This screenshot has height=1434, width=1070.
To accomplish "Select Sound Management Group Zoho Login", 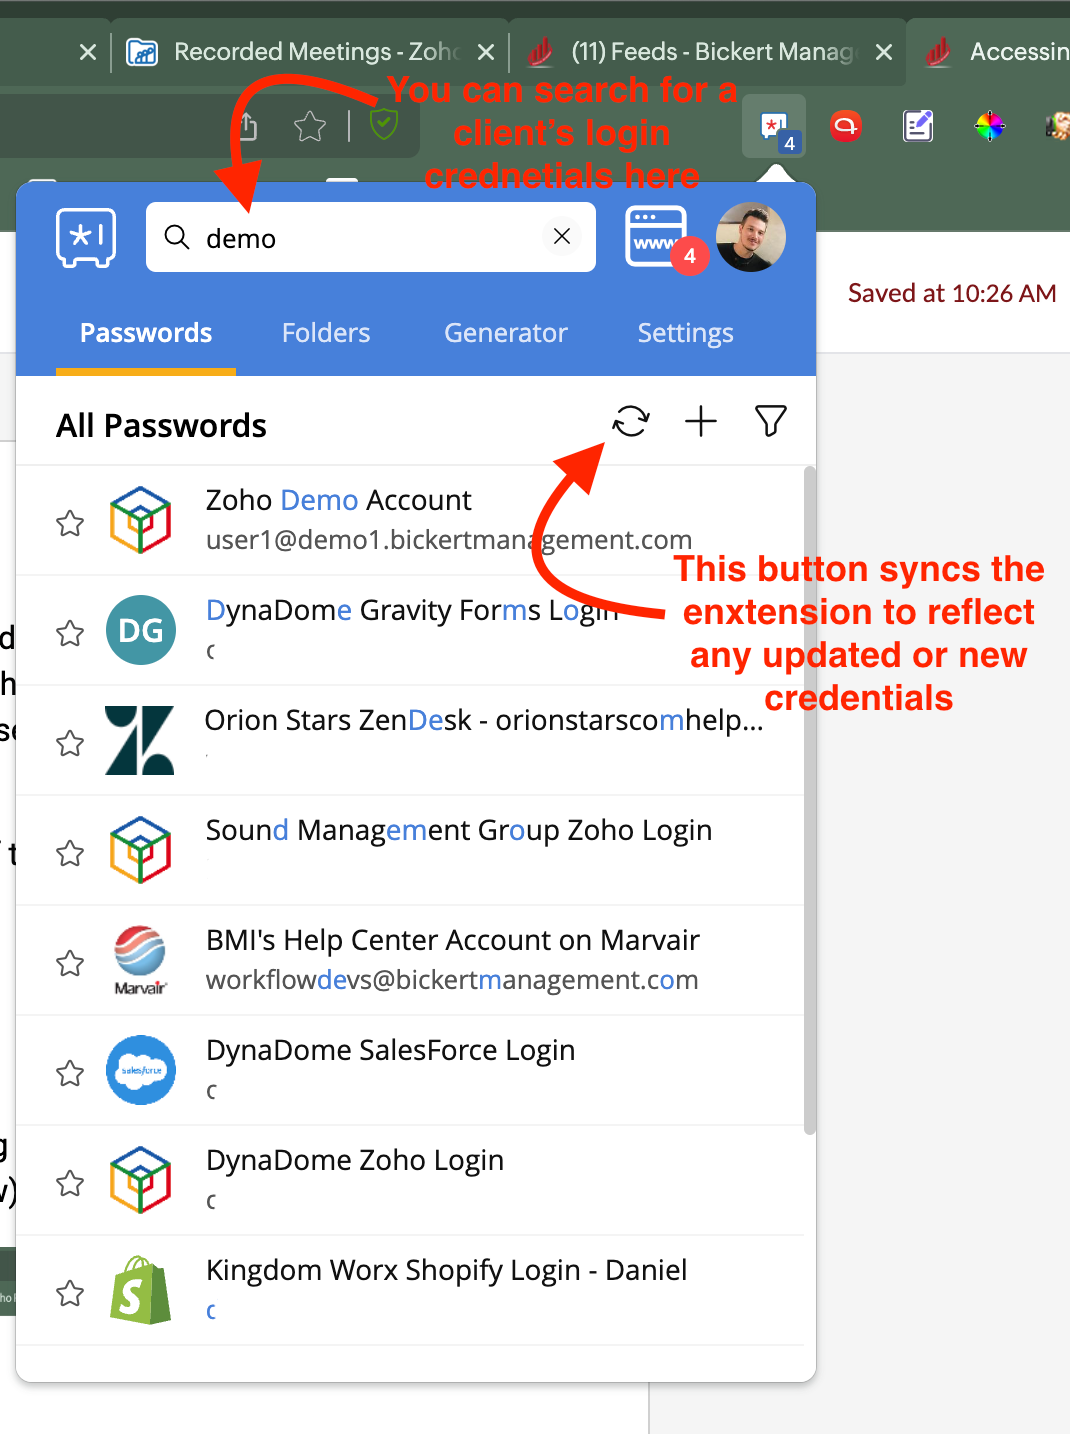I will point(459,831).
